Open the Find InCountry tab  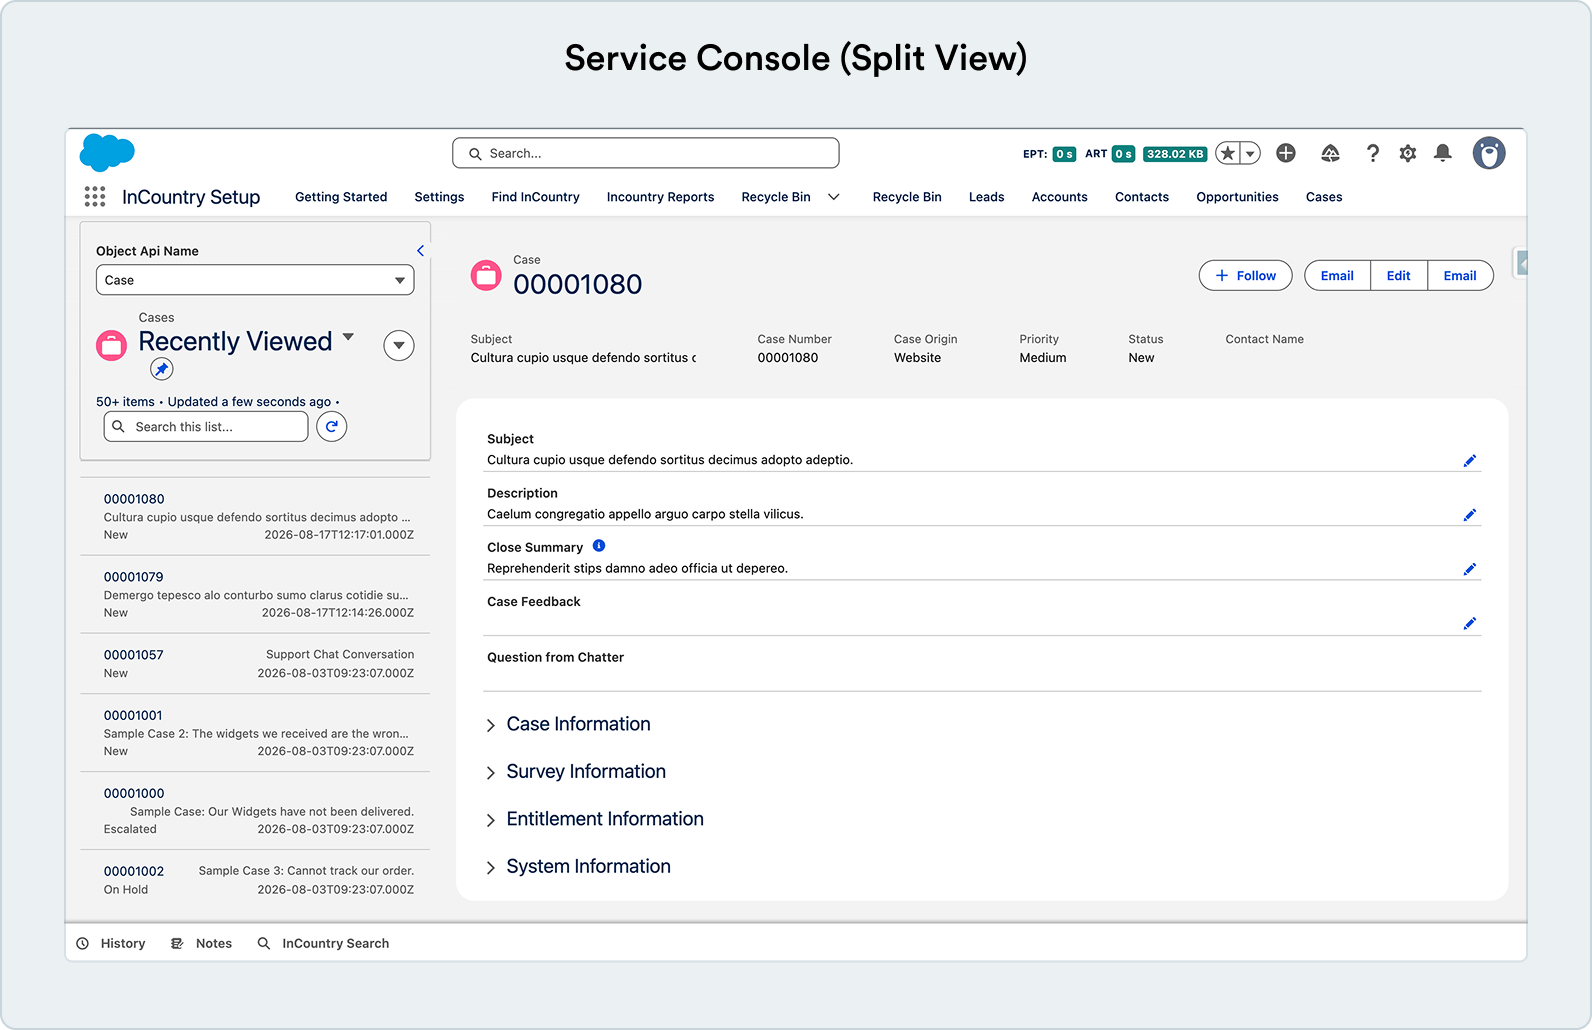(535, 197)
